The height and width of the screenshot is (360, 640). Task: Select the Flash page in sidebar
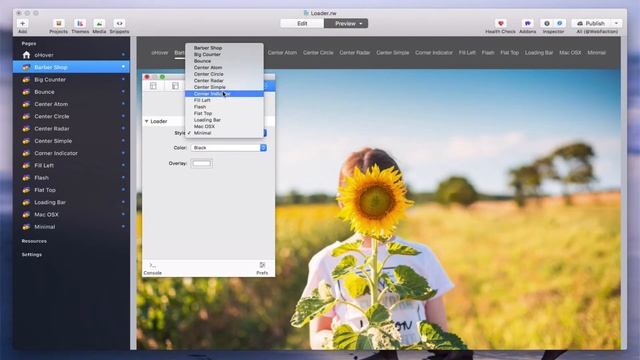(71, 178)
